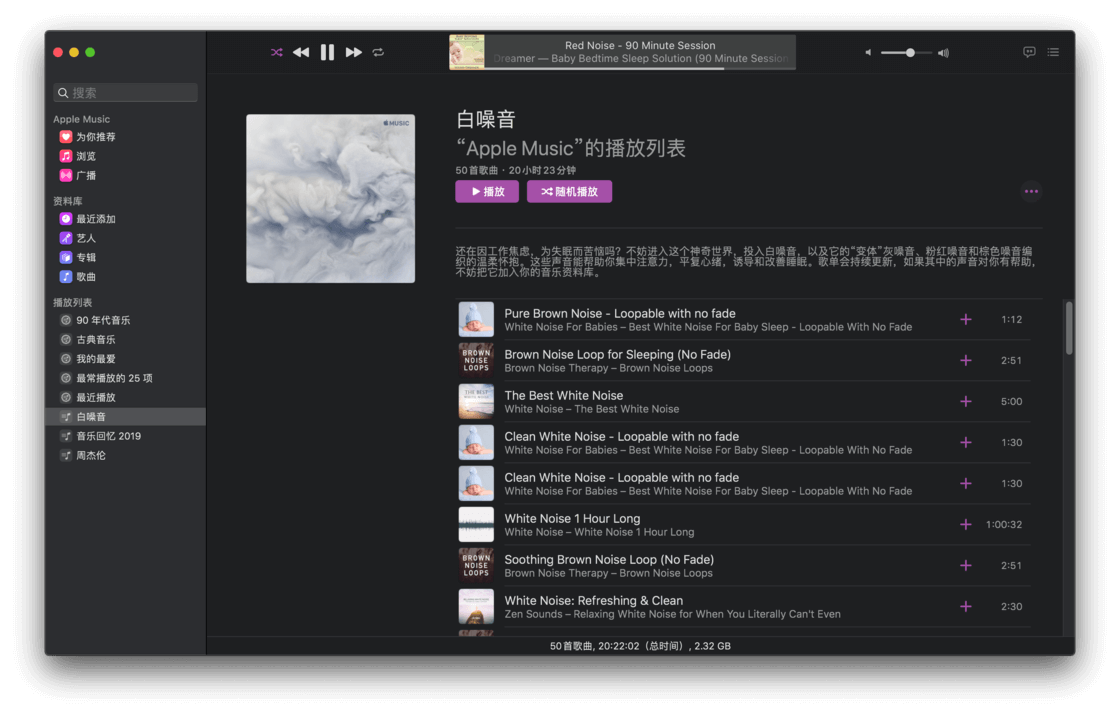Image resolution: width=1120 pixels, height=715 pixels.
Task: Skip back to previous track
Action: 301,52
